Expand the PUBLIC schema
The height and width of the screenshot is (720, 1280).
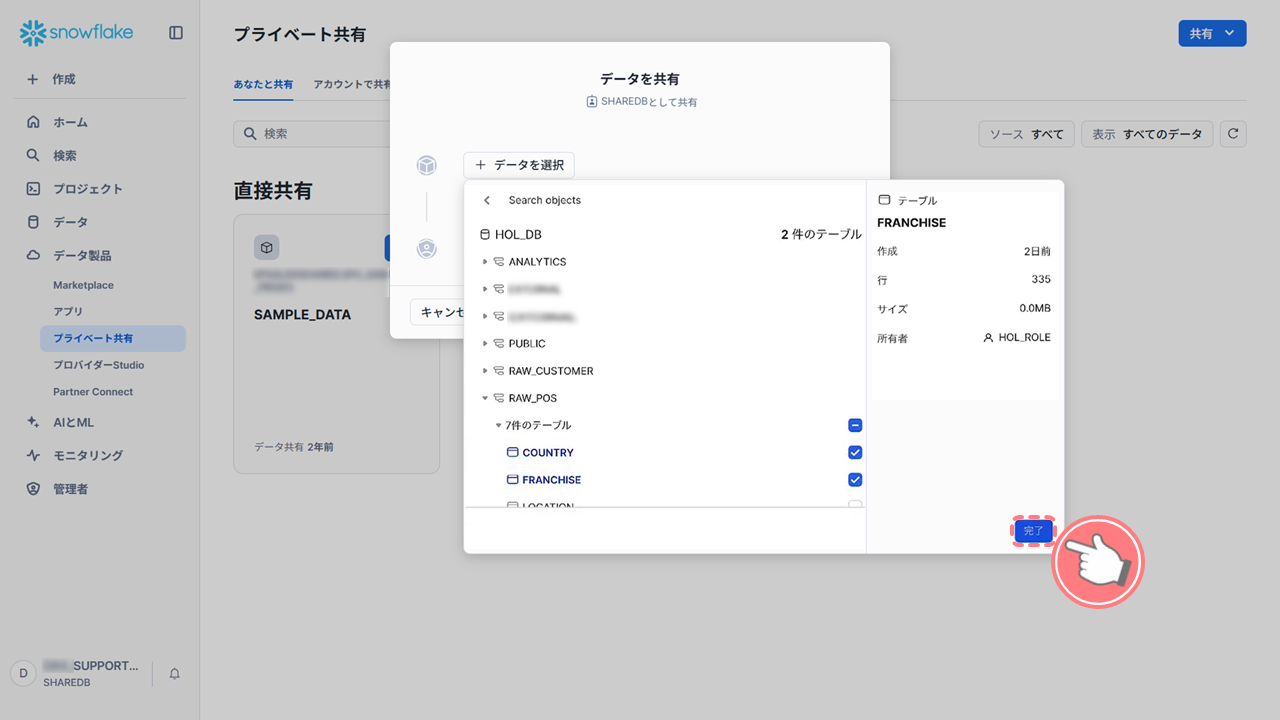[x=485, y=343]
